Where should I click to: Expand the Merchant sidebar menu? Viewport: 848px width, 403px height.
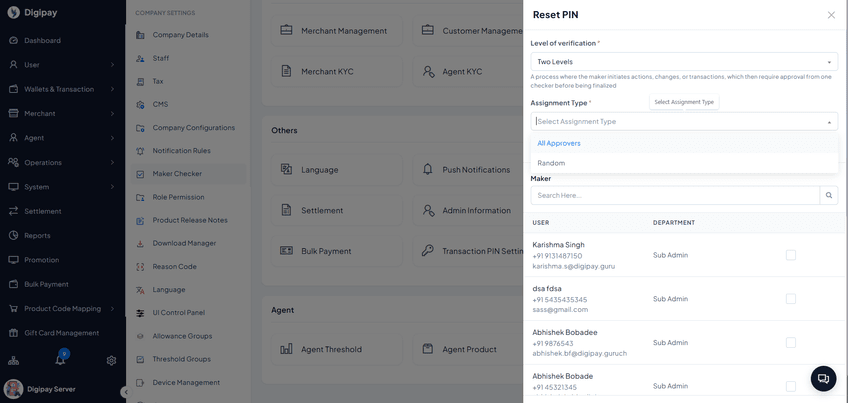pyautogui.click(x=112, y=114)
